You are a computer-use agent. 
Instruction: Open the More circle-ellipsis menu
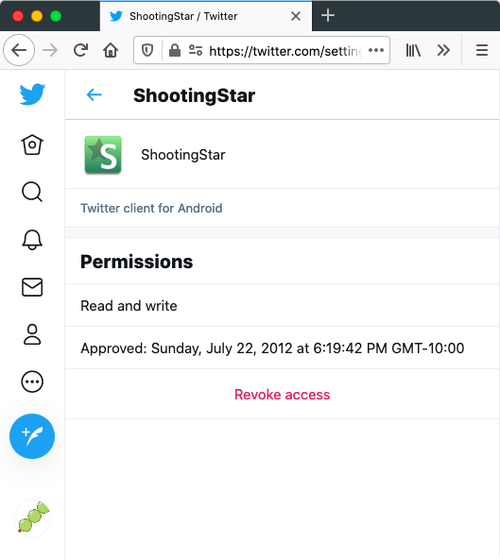[x=32, y=382]
